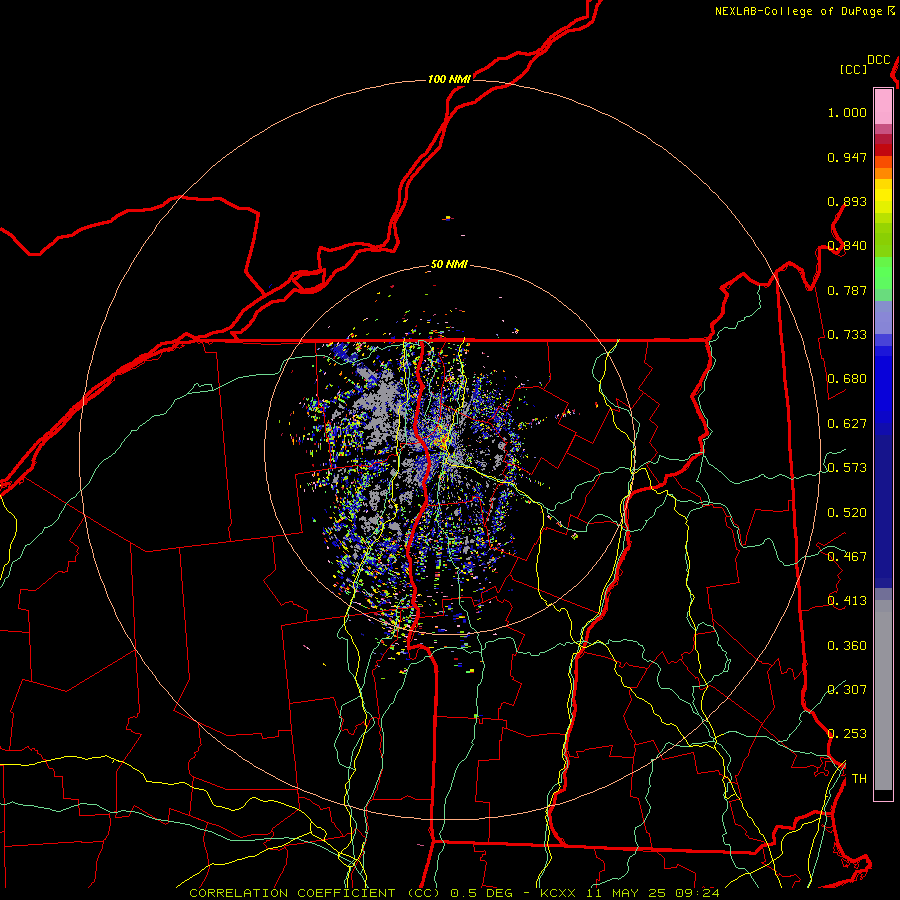
Task: Click the 0.520 scale value
Action: pos(847,513)
